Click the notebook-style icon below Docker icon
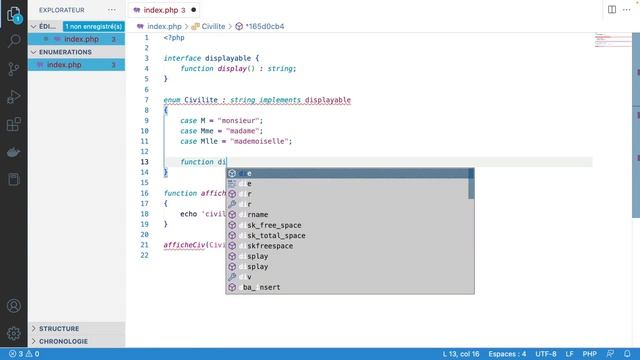This screenshot has width=640, height=360. (14, 179)
